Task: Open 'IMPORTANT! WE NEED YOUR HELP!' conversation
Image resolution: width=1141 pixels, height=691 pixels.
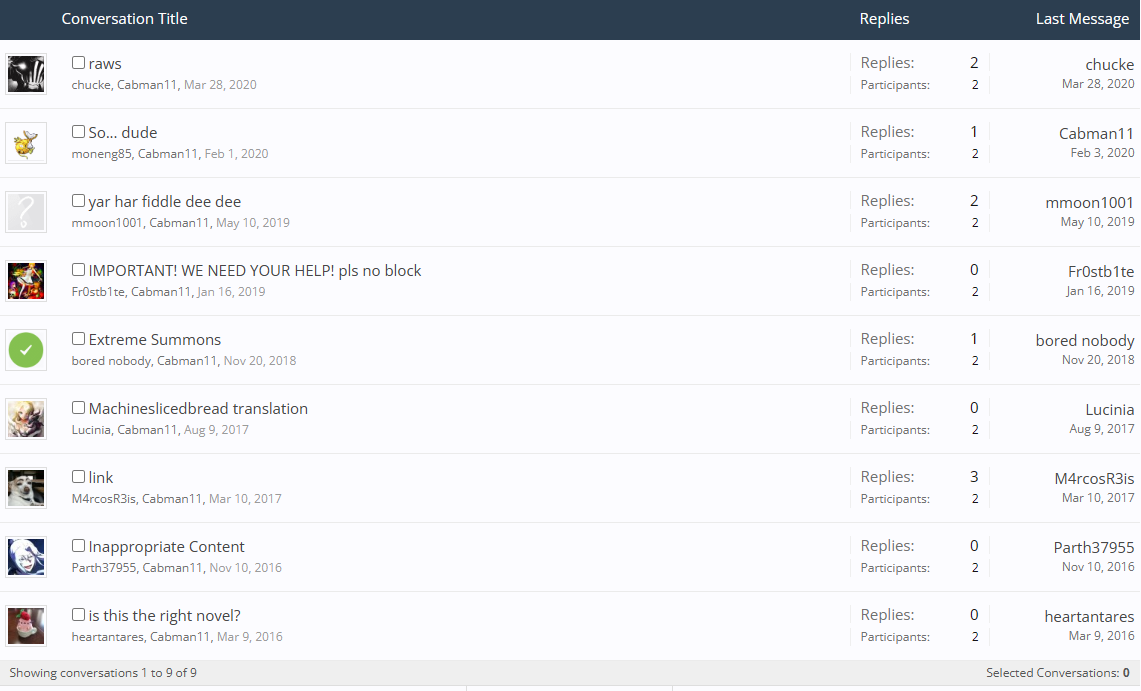Action: (x=255, y=270)
